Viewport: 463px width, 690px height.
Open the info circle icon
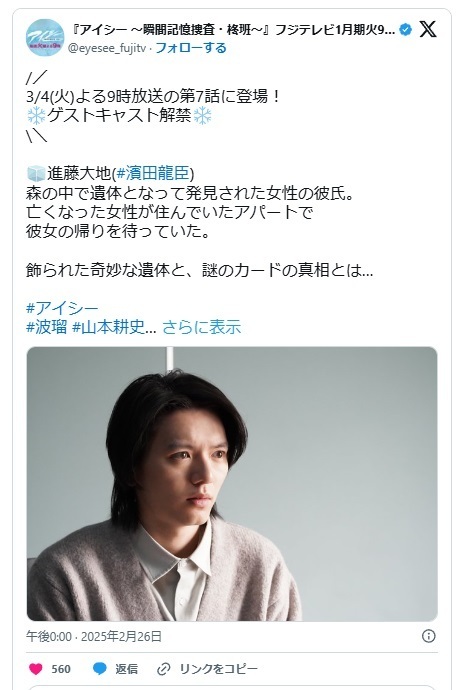pos(428,636)
